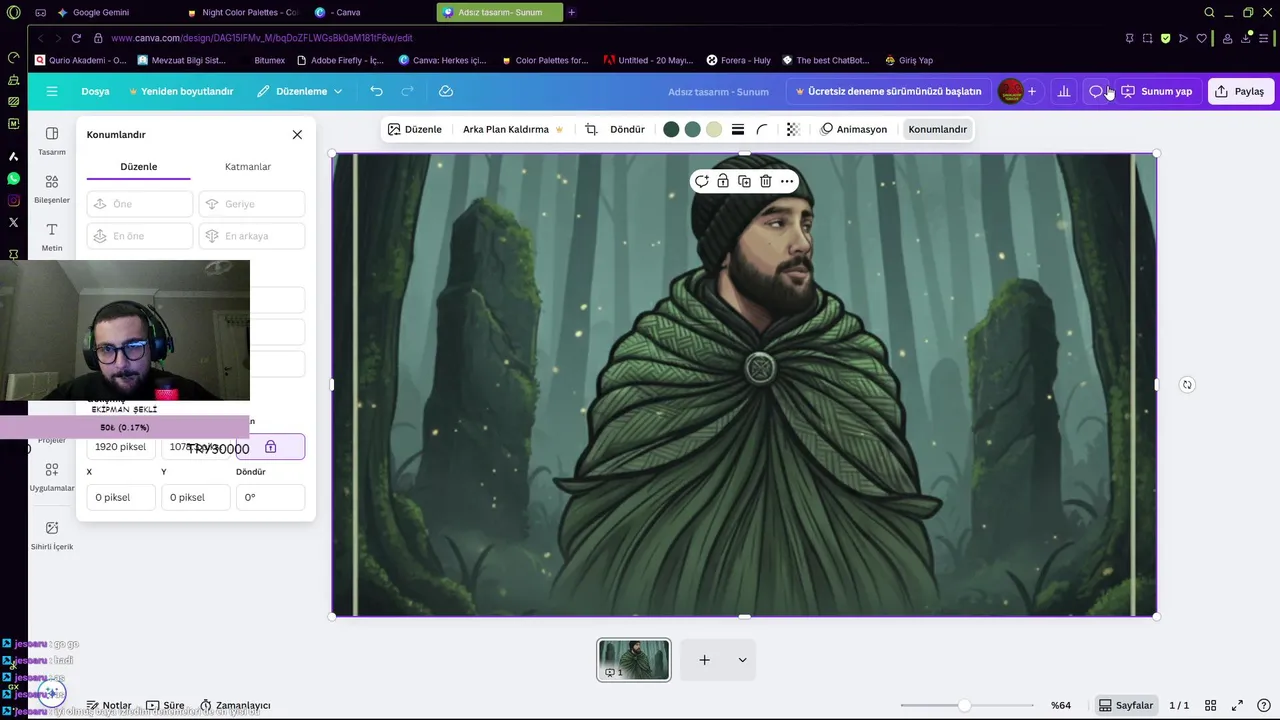This screenshot has width=1280, height=720.
Task: Click the width field showing 1920 piksel
Action: (121, 447)
